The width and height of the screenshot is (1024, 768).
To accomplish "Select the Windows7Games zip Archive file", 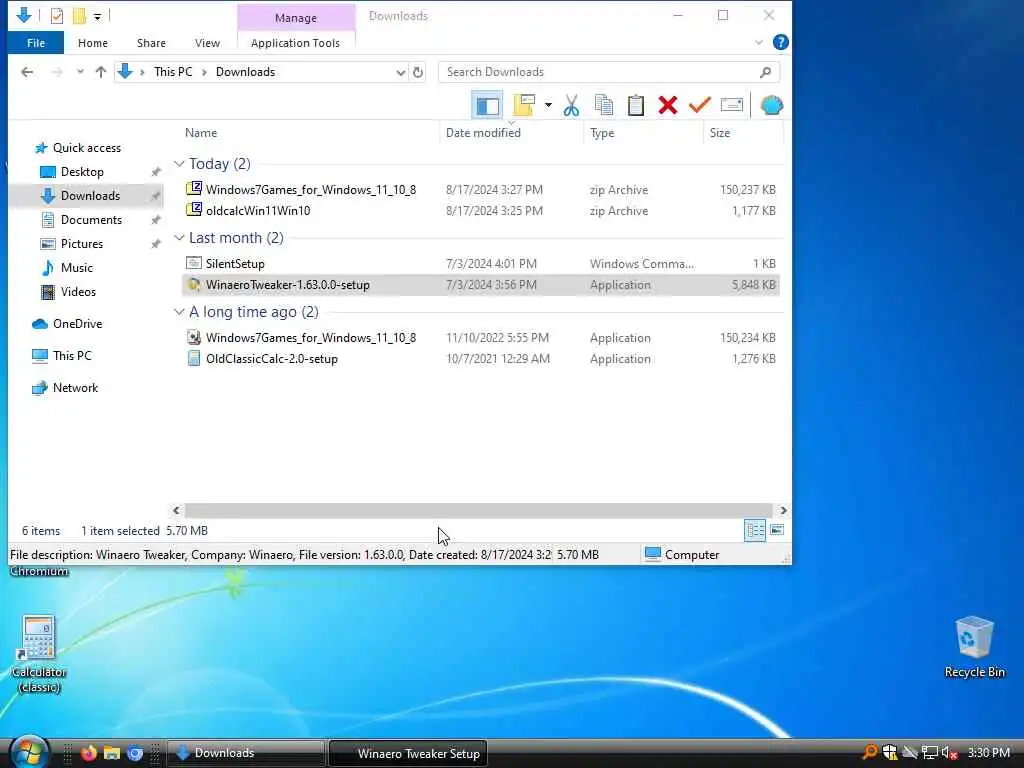I will click(x=481, y=189).
